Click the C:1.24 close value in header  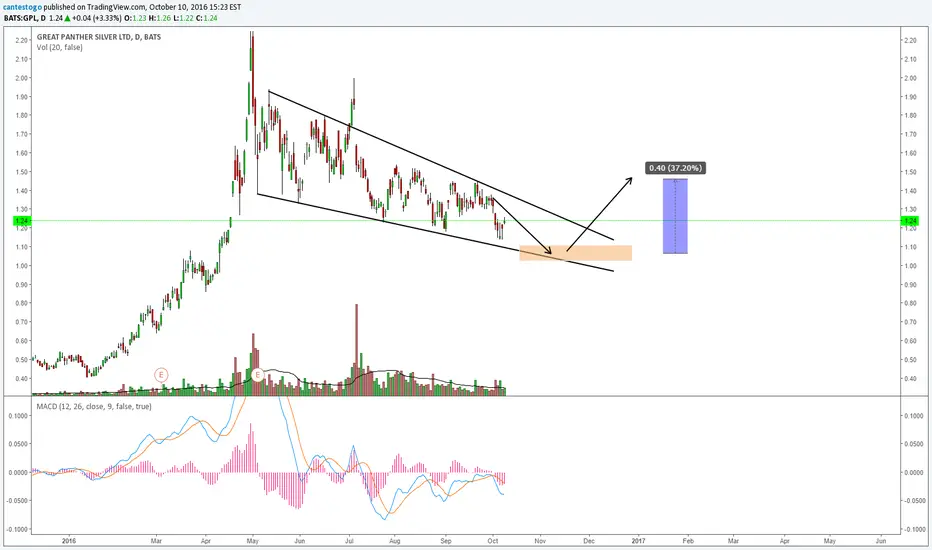206,18
